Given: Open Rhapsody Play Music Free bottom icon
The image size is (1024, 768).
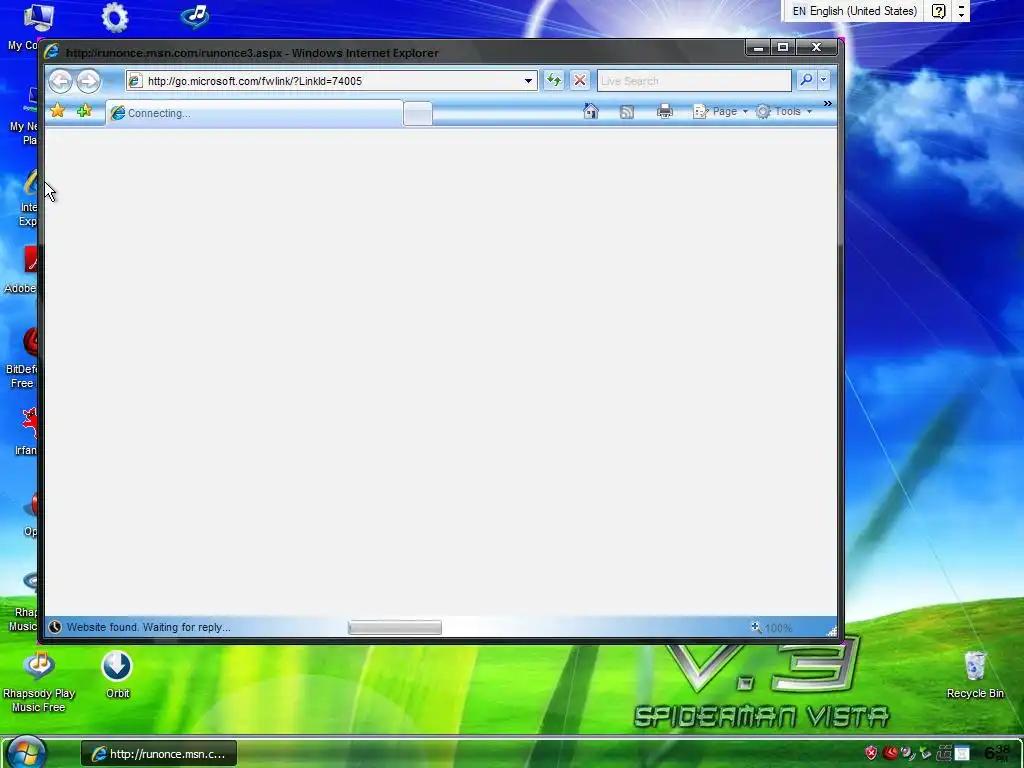Looking at the screenshot, I should pyautogui.click(x=39, y=681).
